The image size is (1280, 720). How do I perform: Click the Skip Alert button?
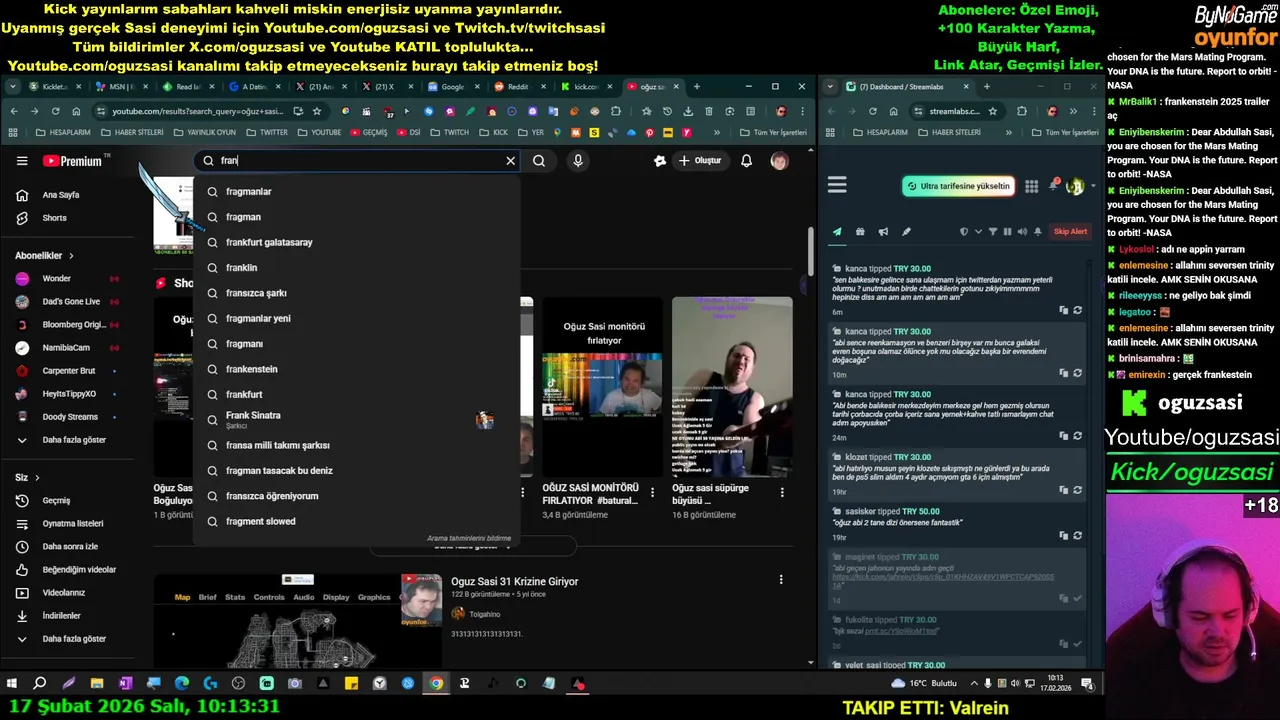(1070, 232)
